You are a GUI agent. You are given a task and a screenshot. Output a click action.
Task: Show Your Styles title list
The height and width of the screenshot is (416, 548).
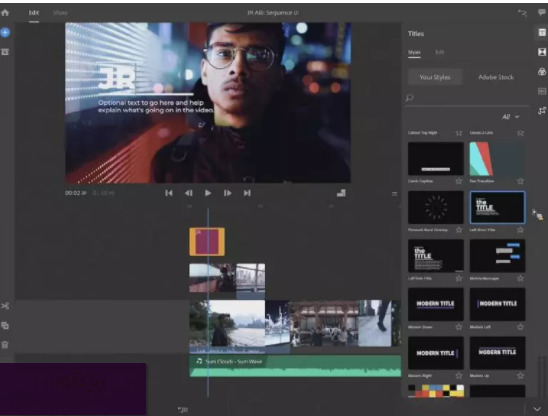coord(435,77)
